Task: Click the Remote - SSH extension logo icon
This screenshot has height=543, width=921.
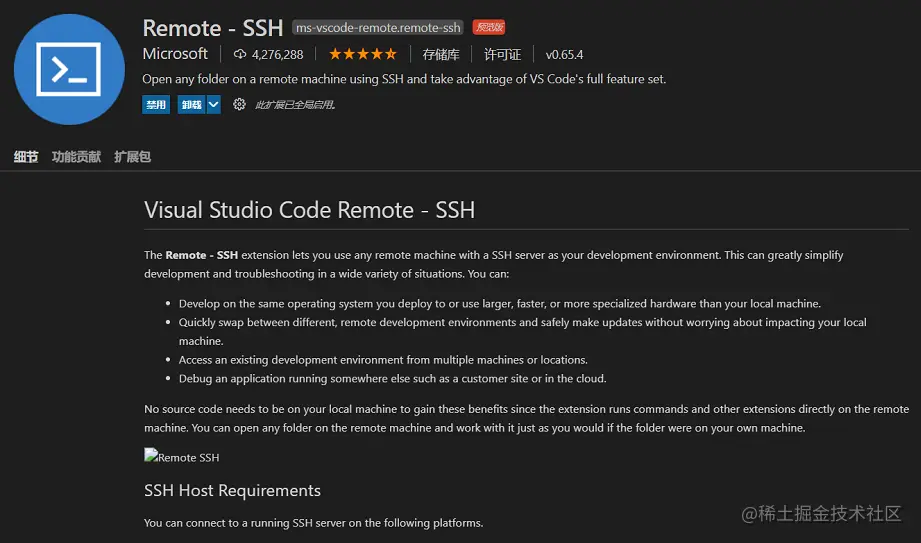Action: click(x=69, y=69)
